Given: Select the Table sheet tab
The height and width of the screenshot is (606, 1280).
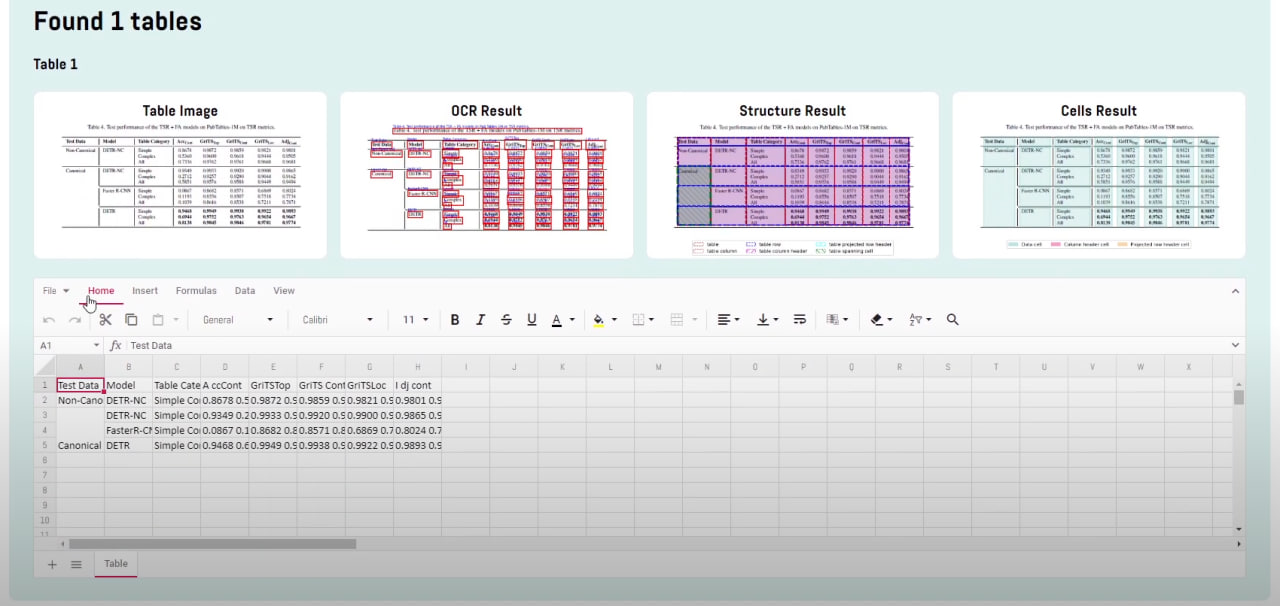Looking at the screenshot, I should click(116, 564).
